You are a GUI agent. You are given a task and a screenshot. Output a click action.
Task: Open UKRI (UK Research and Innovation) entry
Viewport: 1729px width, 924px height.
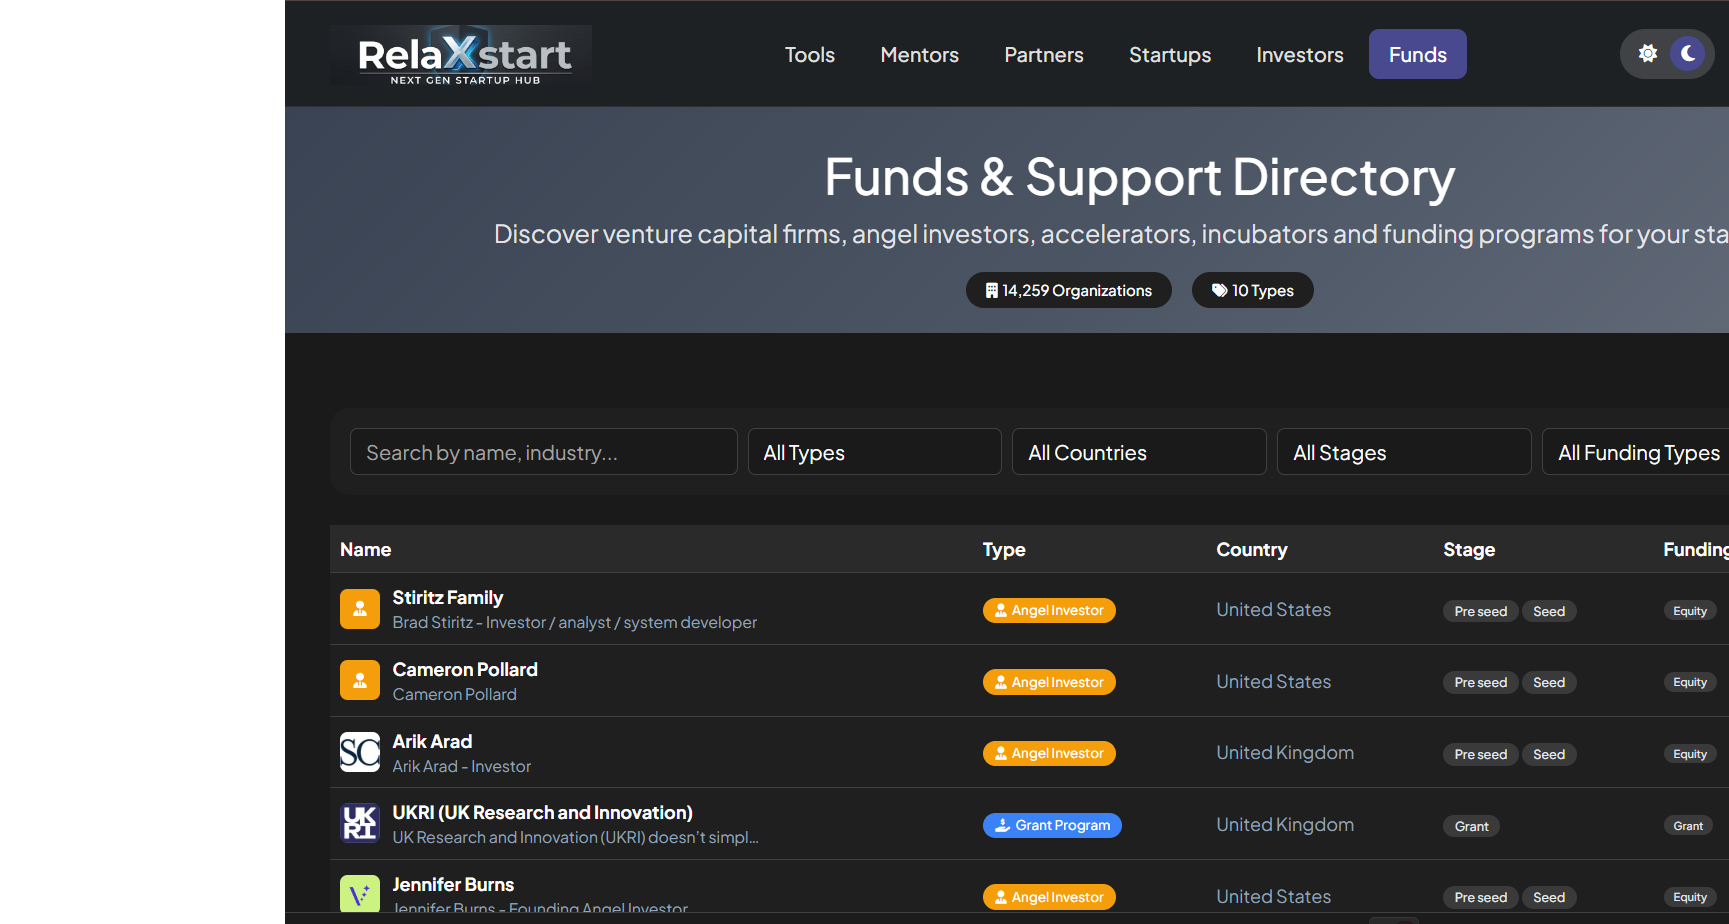[x=542, y=812]
